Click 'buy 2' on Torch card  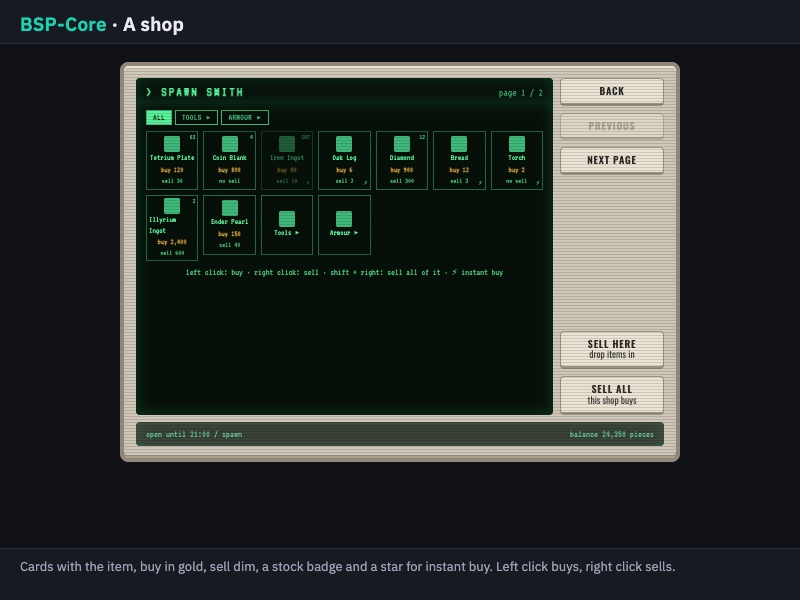click(x=516, y=170)
